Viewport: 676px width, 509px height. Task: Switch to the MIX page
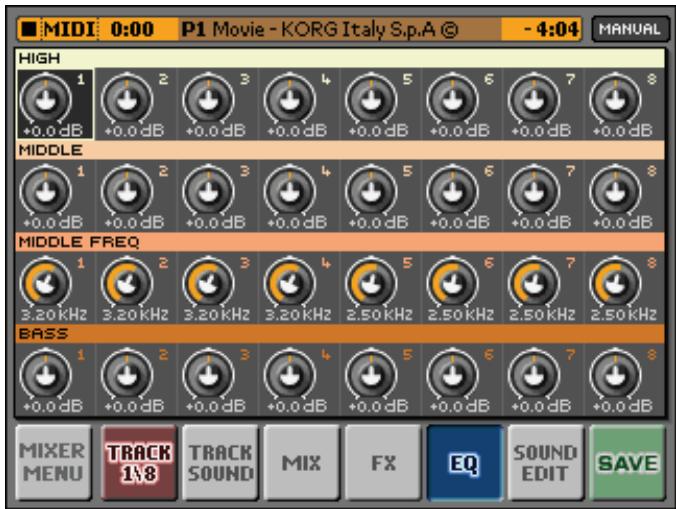(x=301, y=462)
